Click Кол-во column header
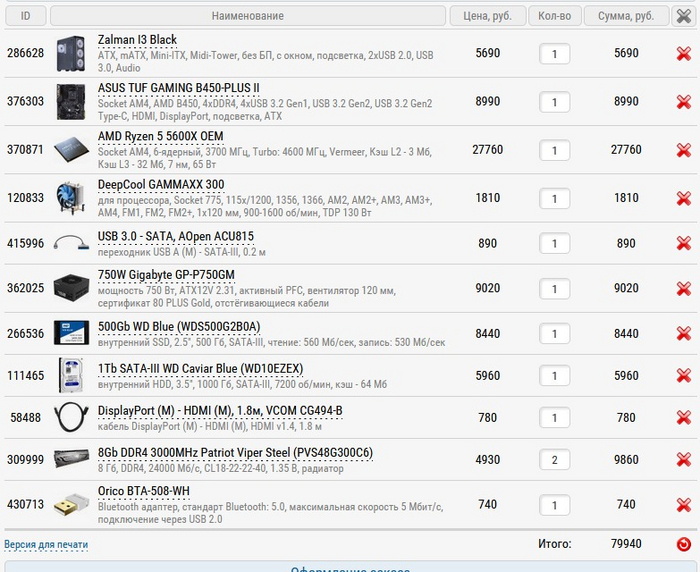Image resolution: width=700 pixels, height=572 pixels. [x=554, y=16]
